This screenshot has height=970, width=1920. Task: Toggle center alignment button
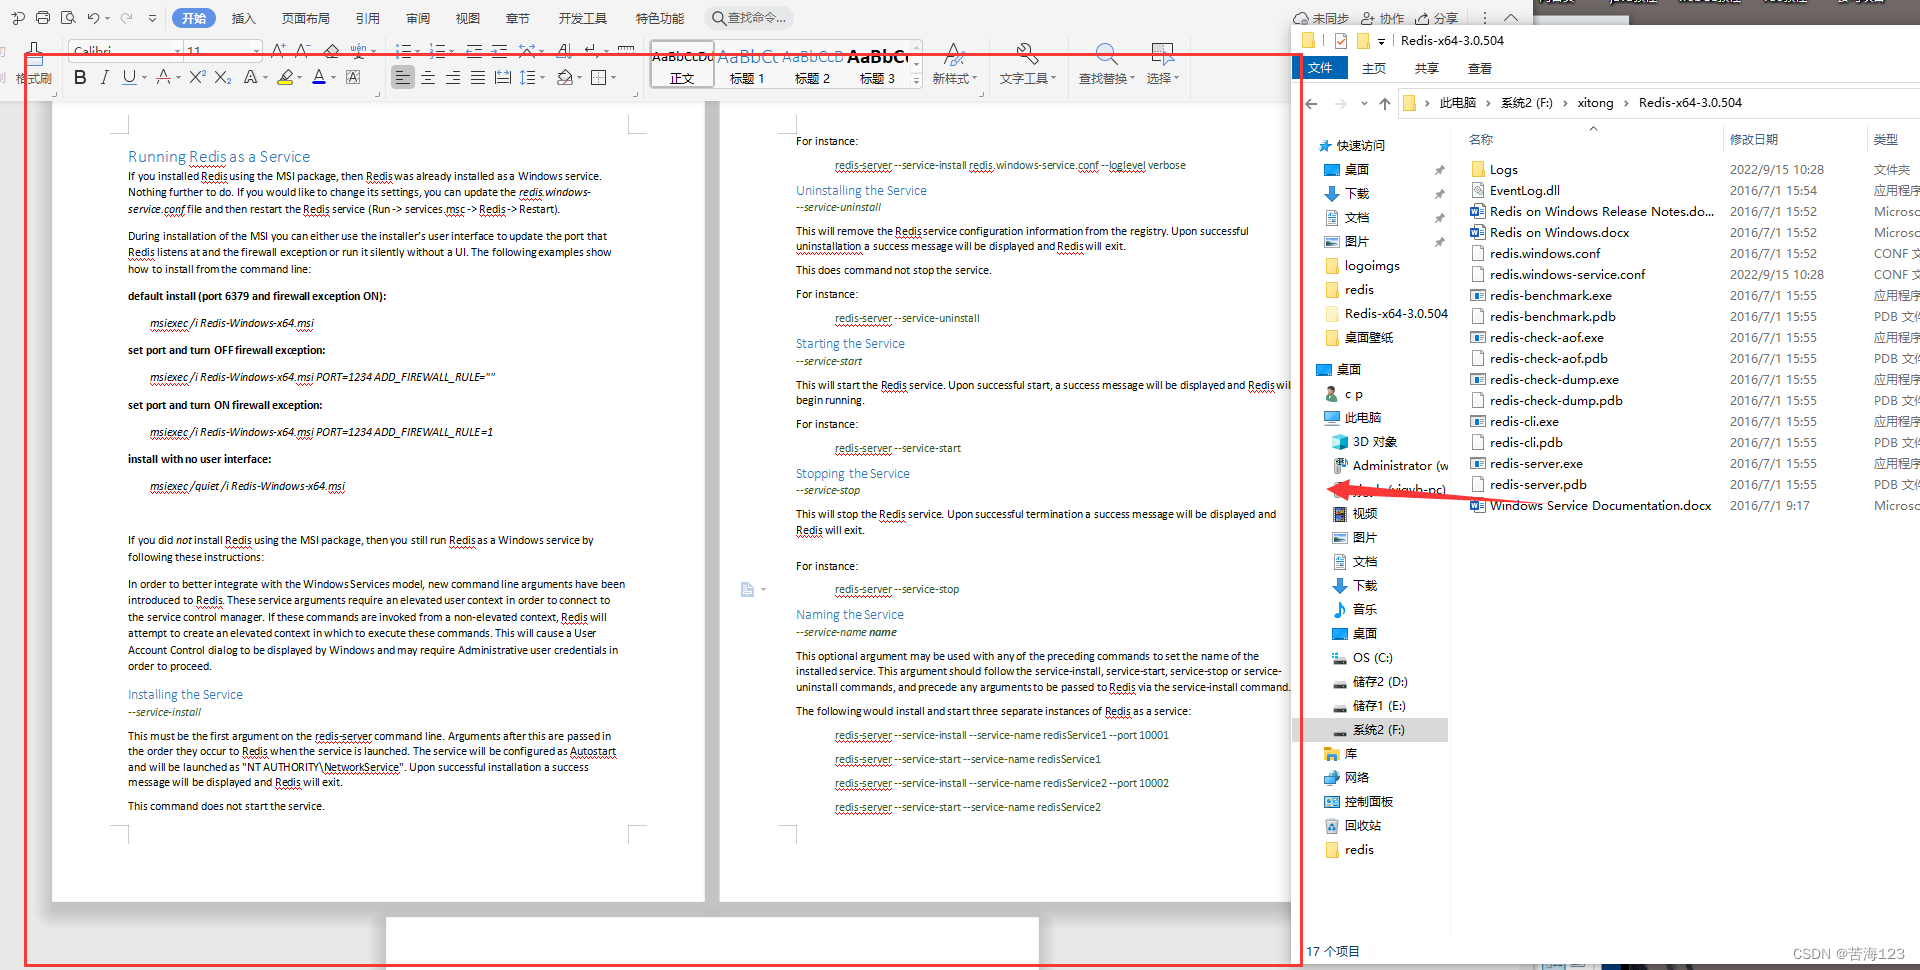(428, 77)
